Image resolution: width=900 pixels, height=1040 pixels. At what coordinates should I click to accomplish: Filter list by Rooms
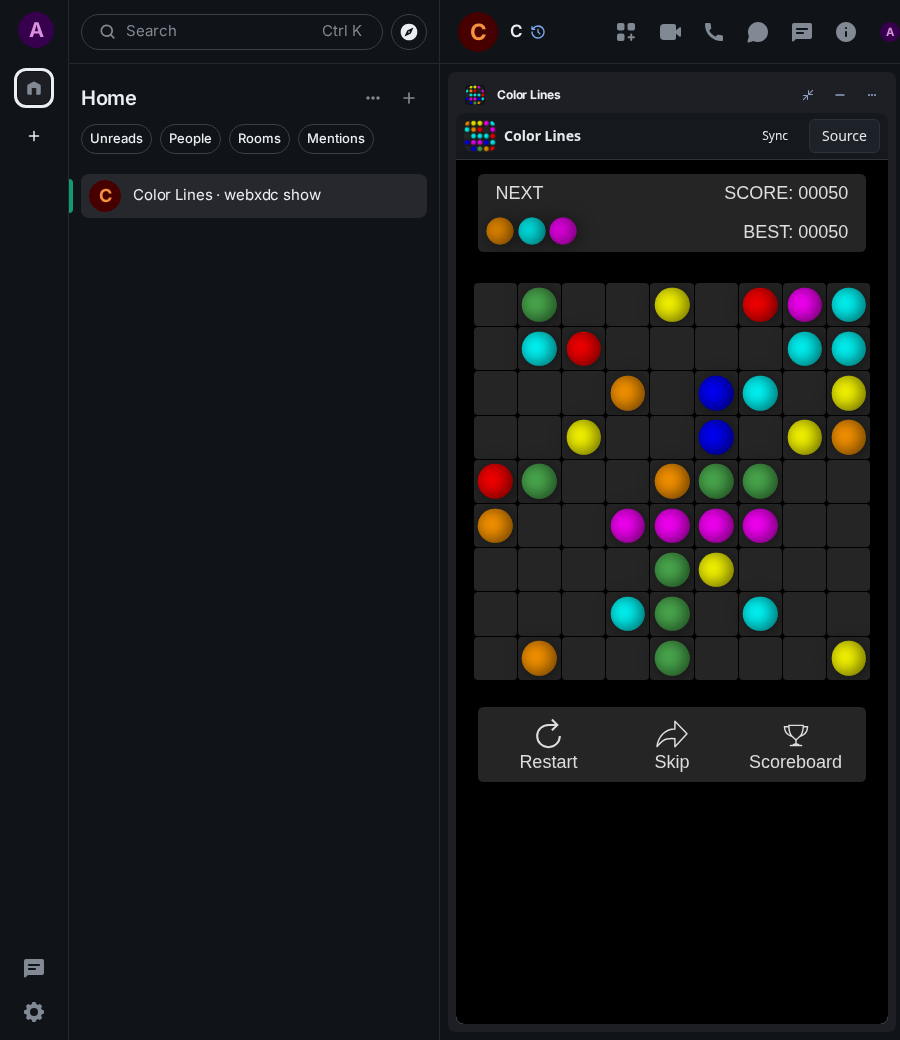[x=259, y=139]
